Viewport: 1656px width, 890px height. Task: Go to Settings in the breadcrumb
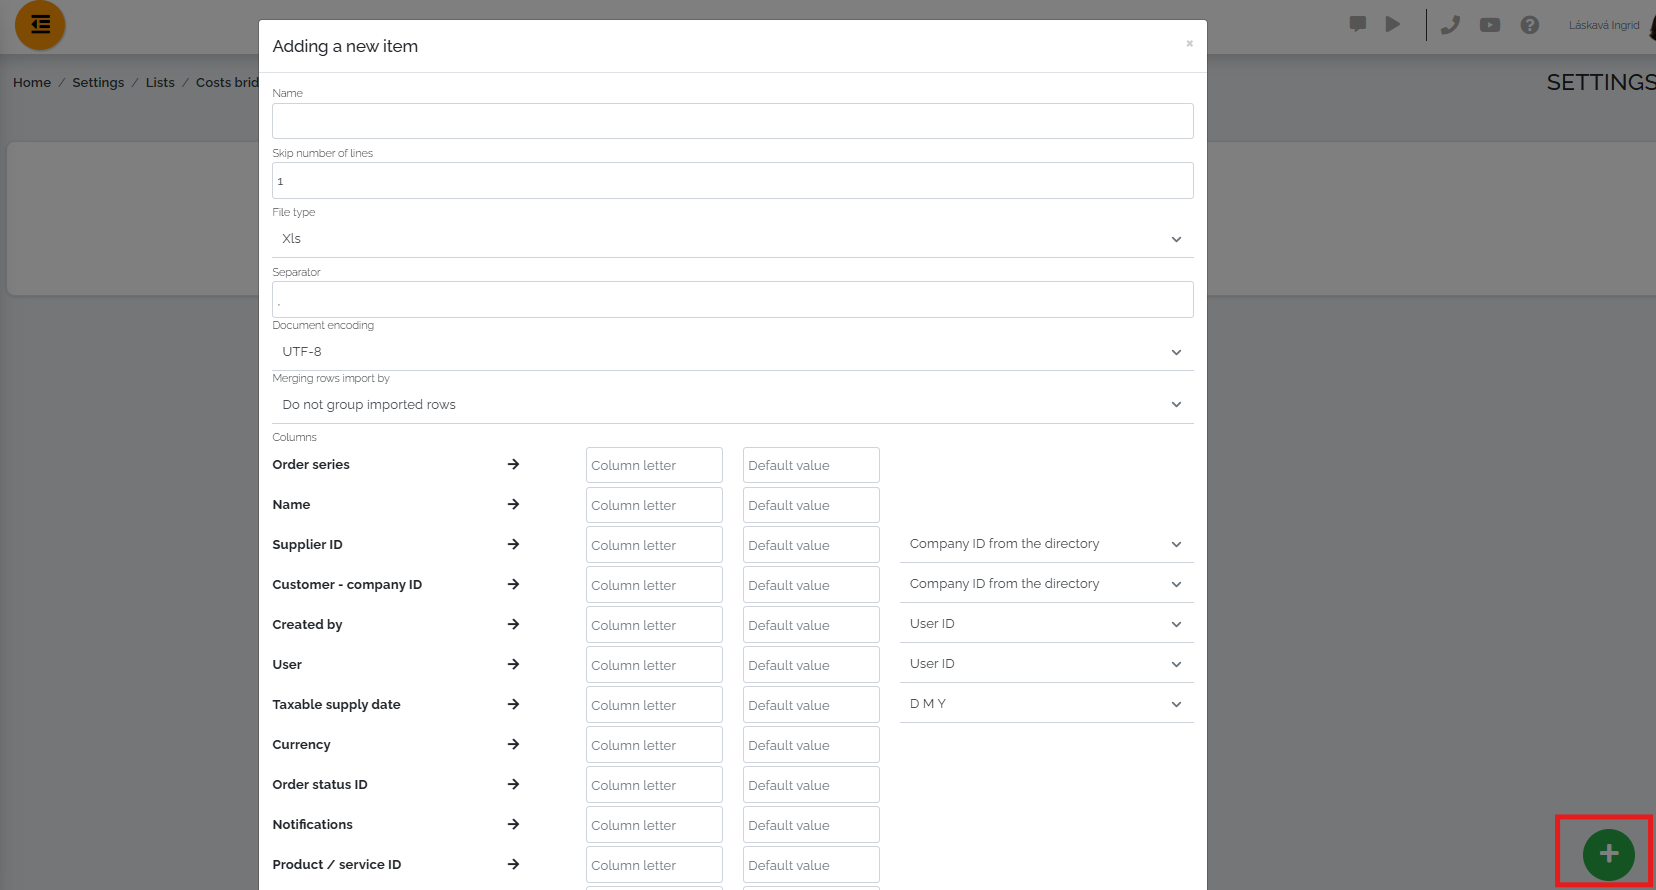pos(98,83)
